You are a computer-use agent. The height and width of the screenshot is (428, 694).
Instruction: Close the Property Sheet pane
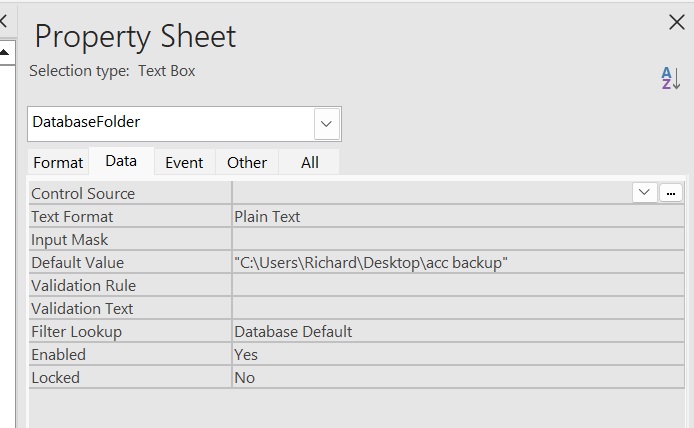tap(676, 23)
